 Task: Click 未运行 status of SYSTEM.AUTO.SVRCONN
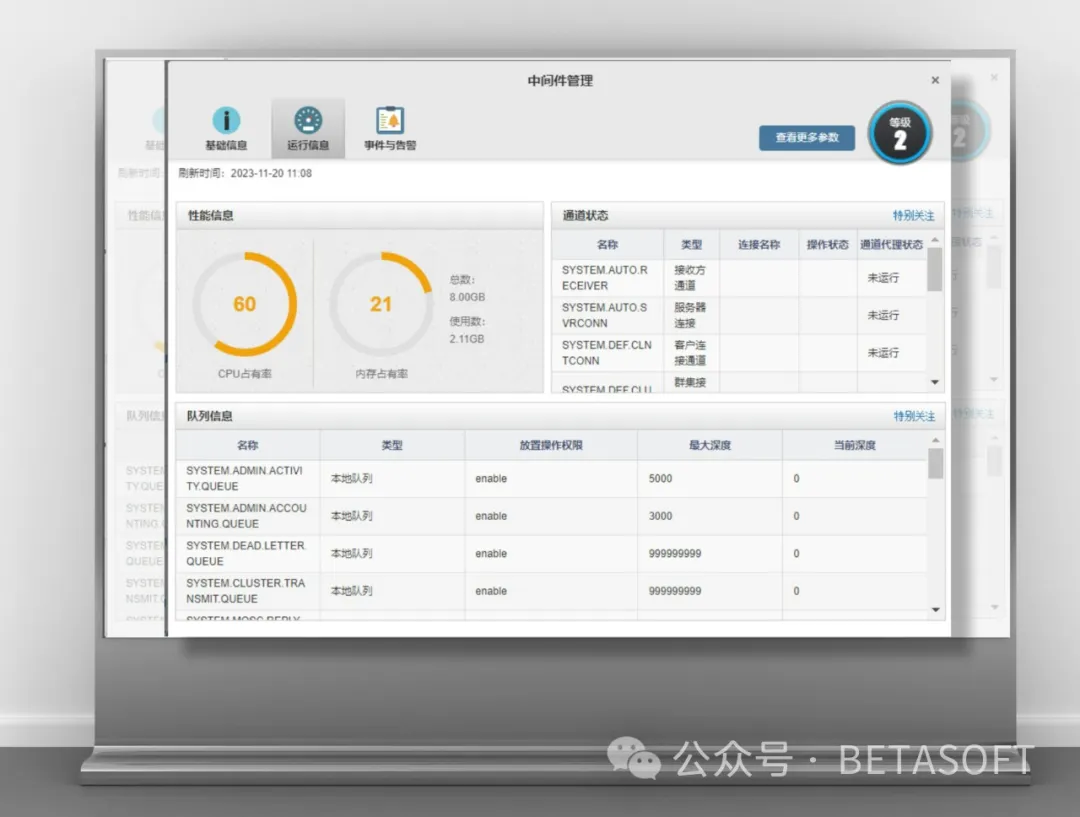[x=883, y=316]
